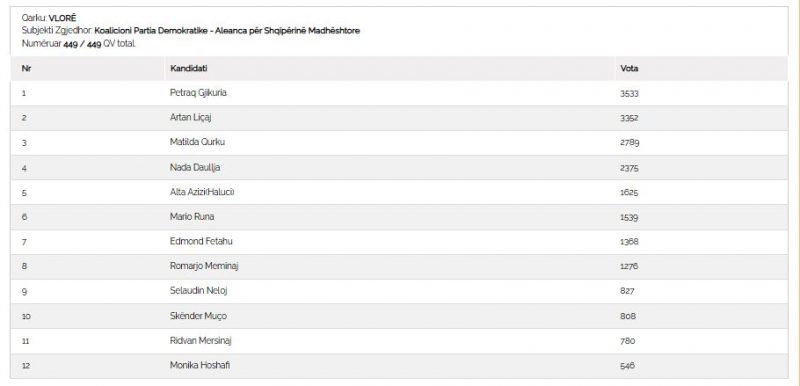Screen dimensions: 800x386
Task: Click the VLORË district label
Action: click(x=62, y=18)
